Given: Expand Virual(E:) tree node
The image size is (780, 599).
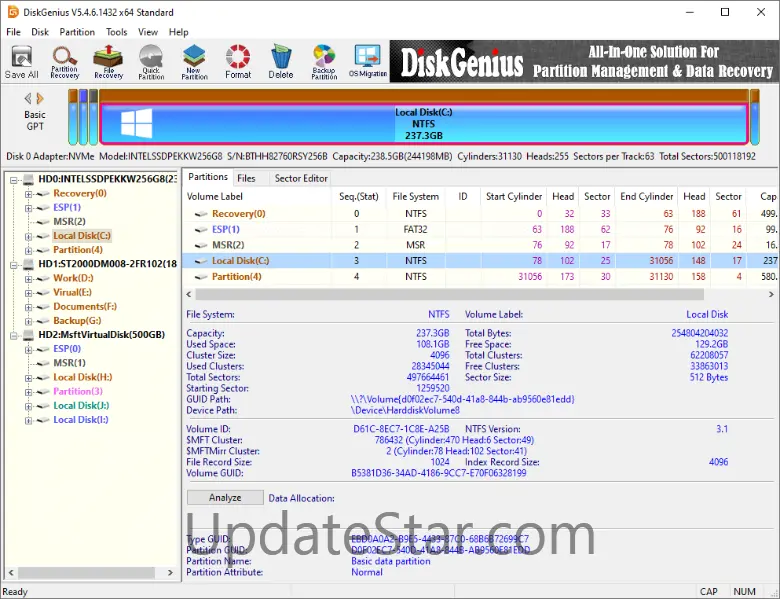Looking at the screenshot, I should 28,293.
